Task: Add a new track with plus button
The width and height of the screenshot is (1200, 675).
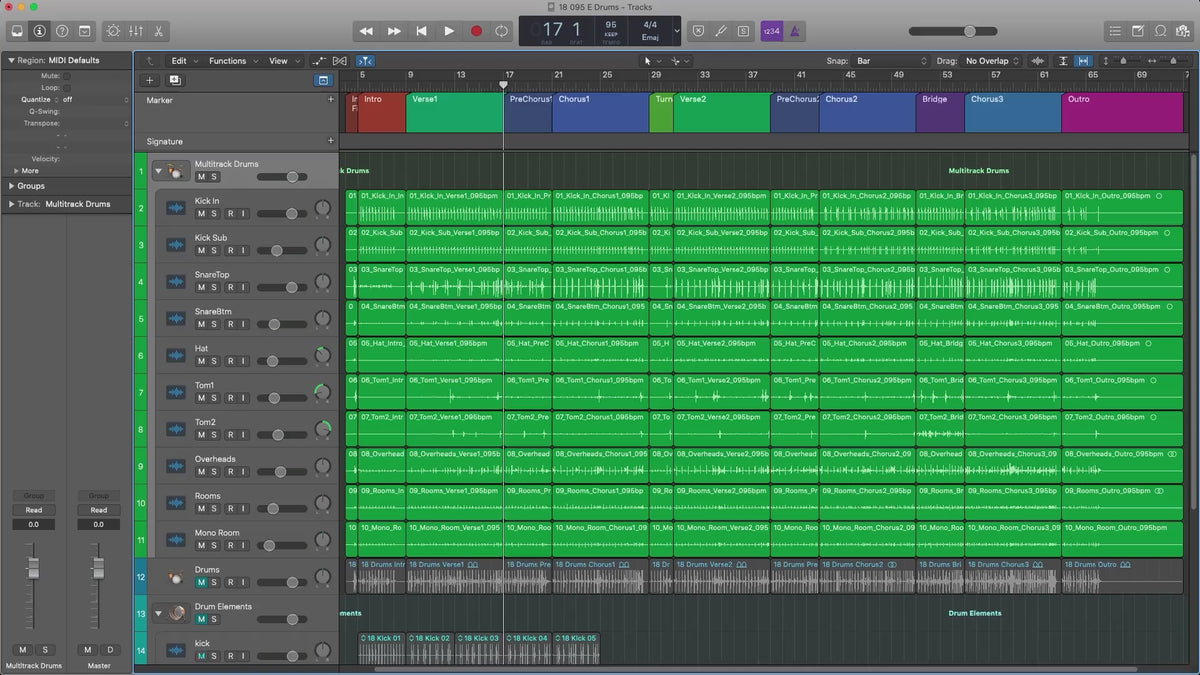Action: [x=150, y=80]
